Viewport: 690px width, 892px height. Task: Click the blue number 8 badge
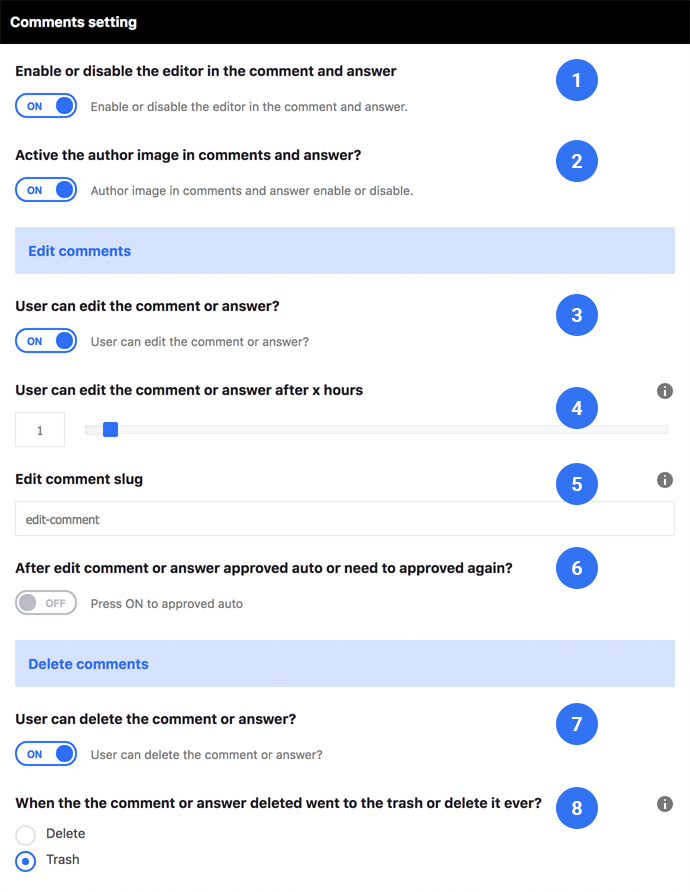[577, 808]
